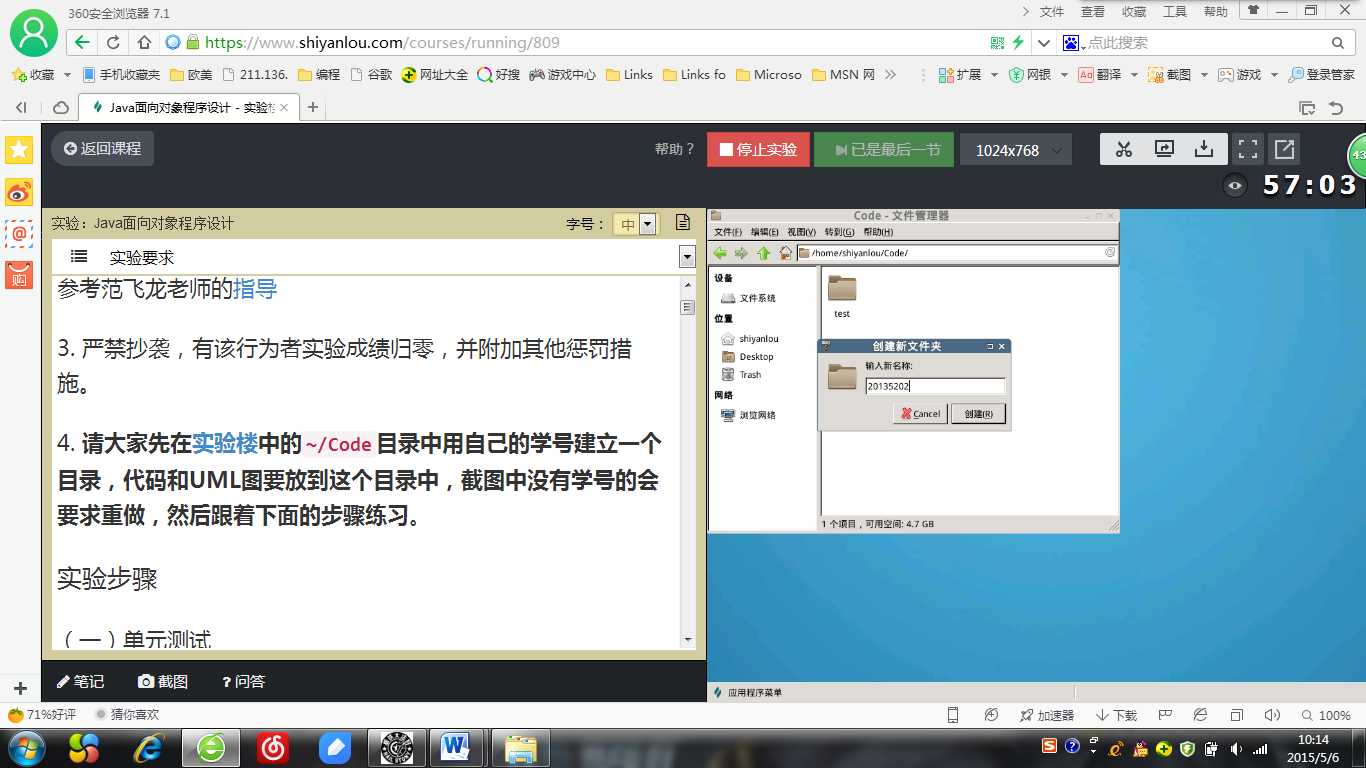The image size is (1366, 768).
Task: Select 文件系统 in file manager sidebar
Action: coord(748,298)
